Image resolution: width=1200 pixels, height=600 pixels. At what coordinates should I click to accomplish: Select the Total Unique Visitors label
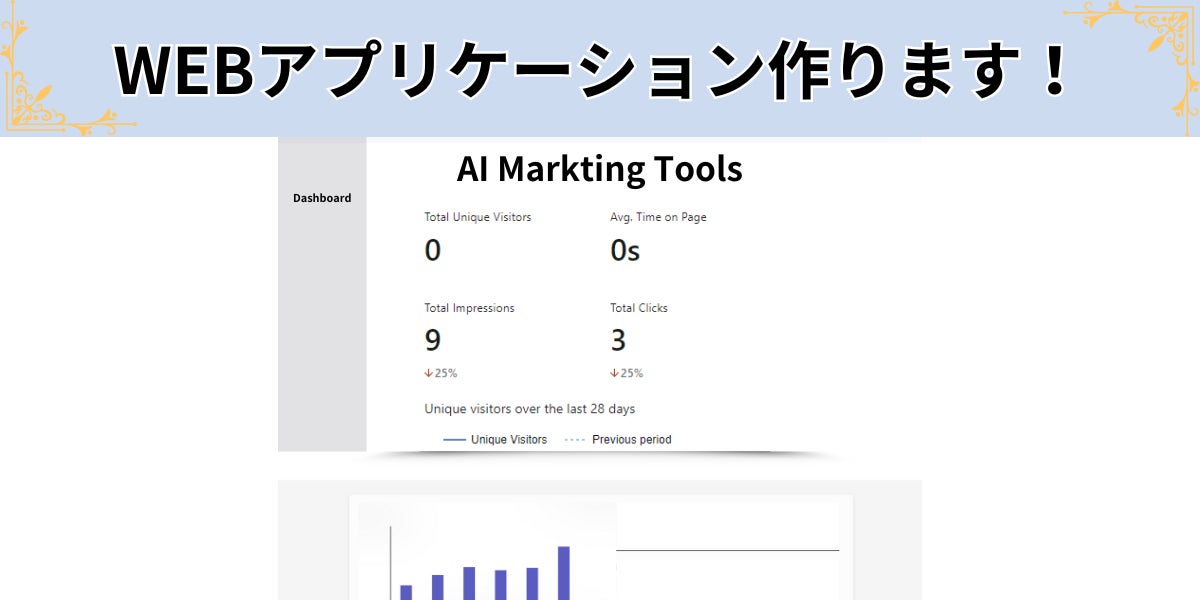click(x=477, y=217)
